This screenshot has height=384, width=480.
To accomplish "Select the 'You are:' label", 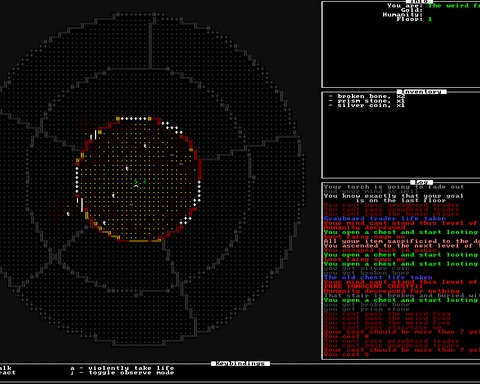I will pos(405,6).
